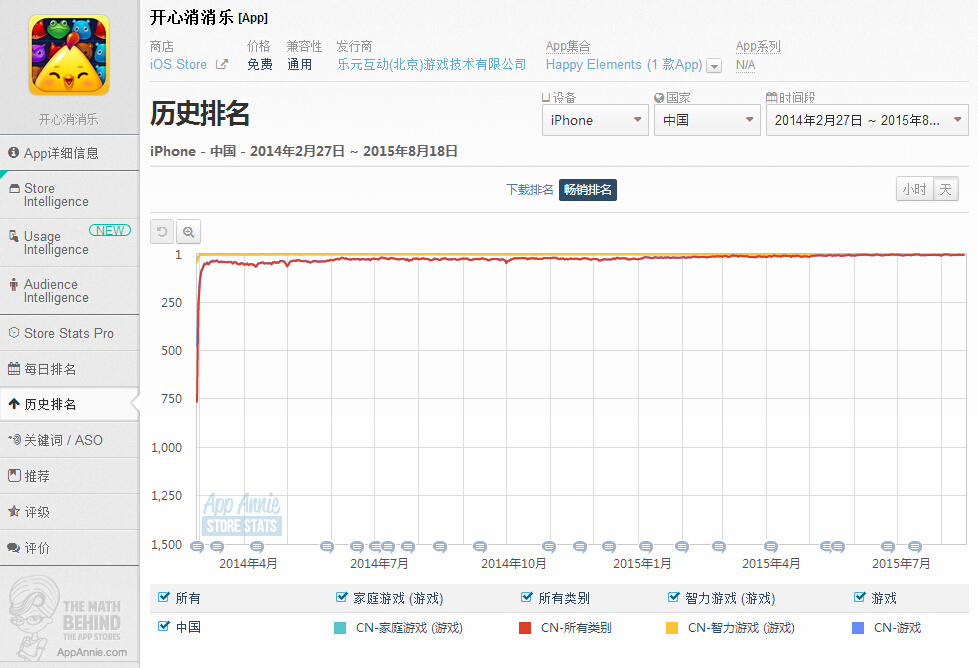Open Audience Intelligence sidebar item
978x668 pixels.
[69, 291]
